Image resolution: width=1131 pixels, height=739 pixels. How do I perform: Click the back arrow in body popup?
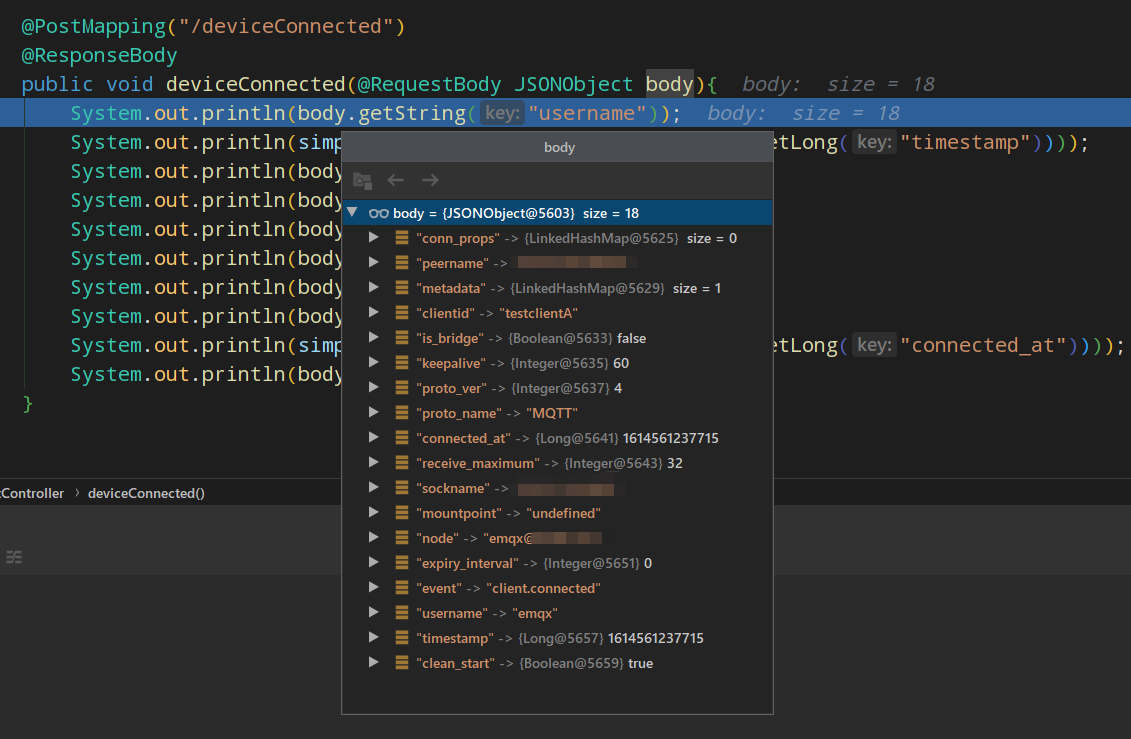coord(395,180)
